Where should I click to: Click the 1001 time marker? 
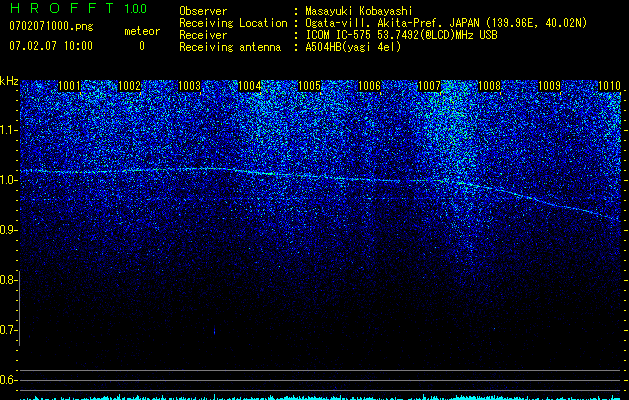[69, 86]
